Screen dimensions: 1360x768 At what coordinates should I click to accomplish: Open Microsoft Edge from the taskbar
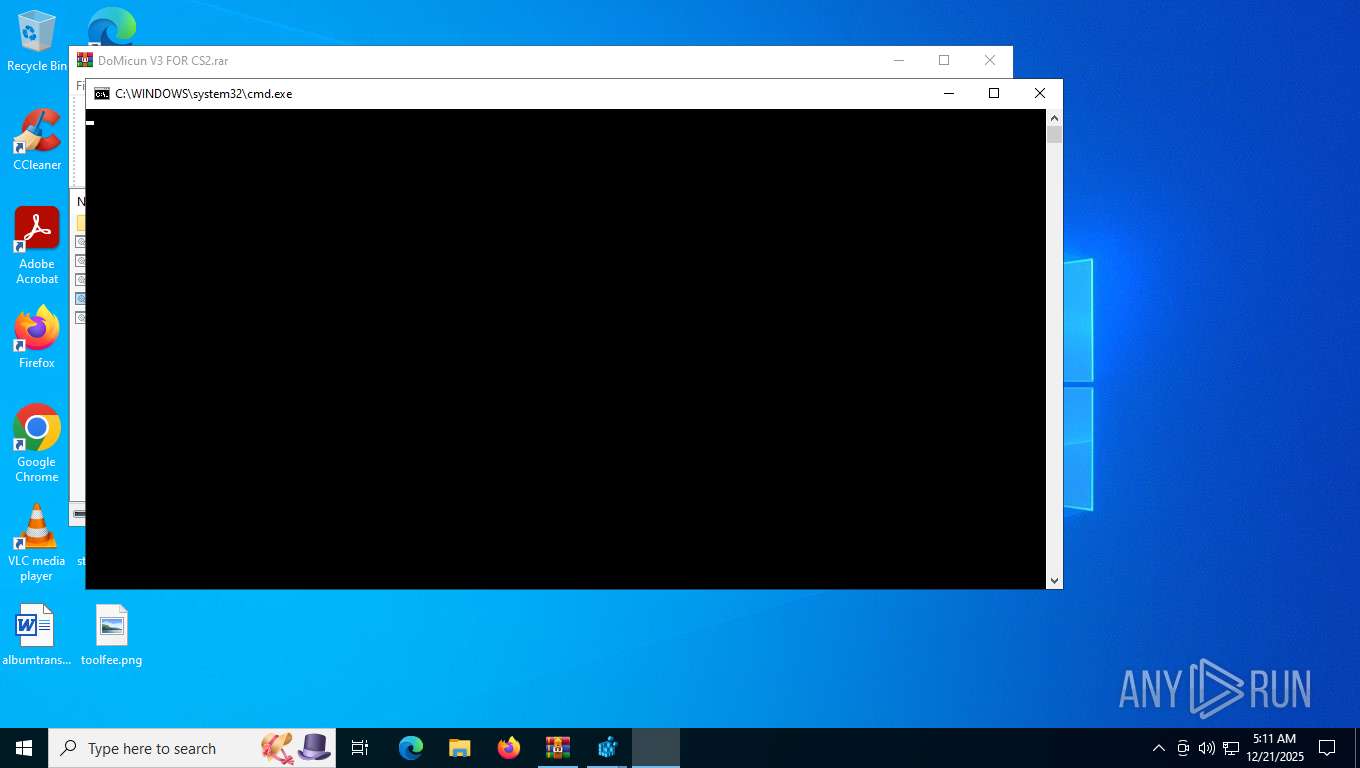click(x=411, y=748)
